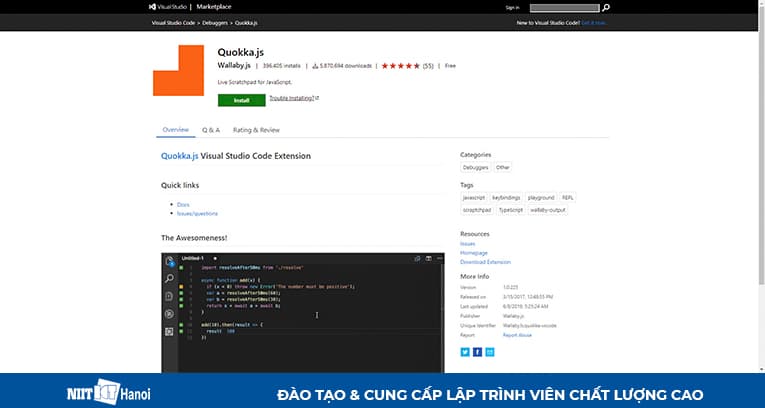The image size is (765, 408).
Task: Click the Debug icon in demo sidebar
Action: coord(169,314)
